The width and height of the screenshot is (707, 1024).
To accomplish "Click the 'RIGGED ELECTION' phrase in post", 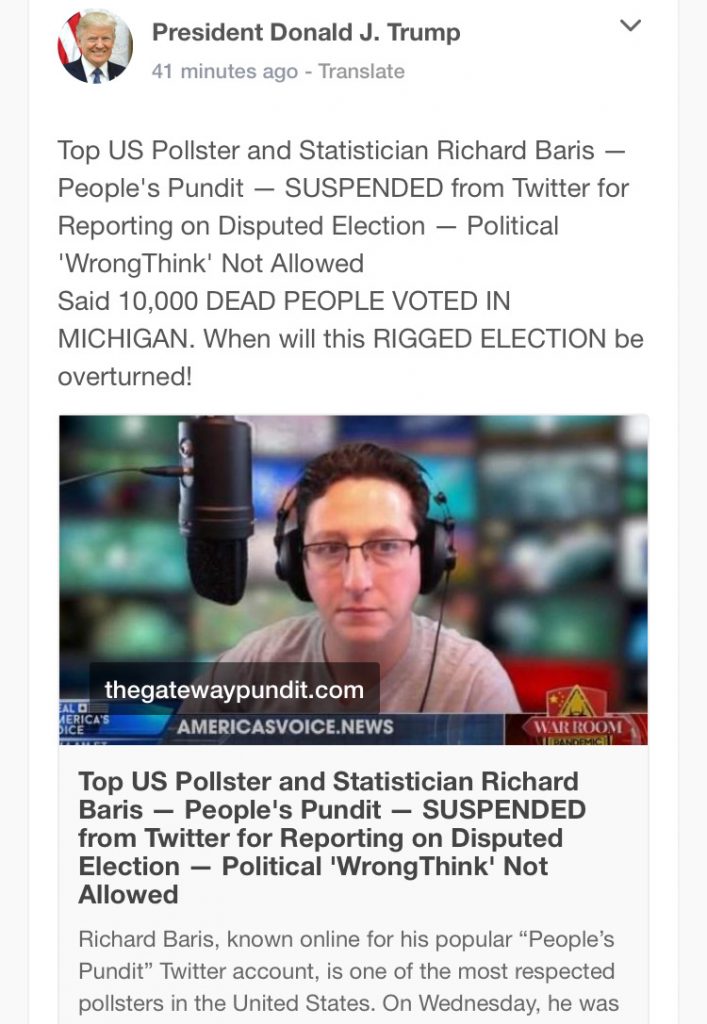I will click(490, 339).
